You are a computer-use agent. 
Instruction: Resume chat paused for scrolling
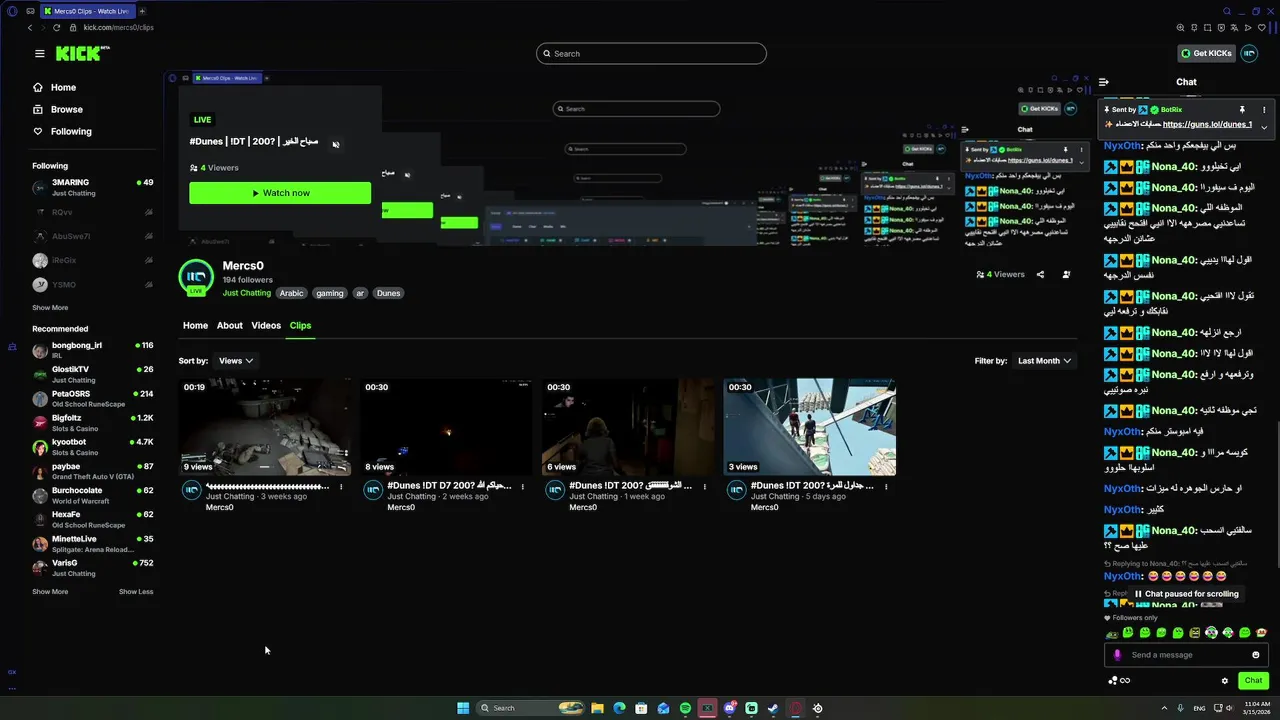point(1187,594)
